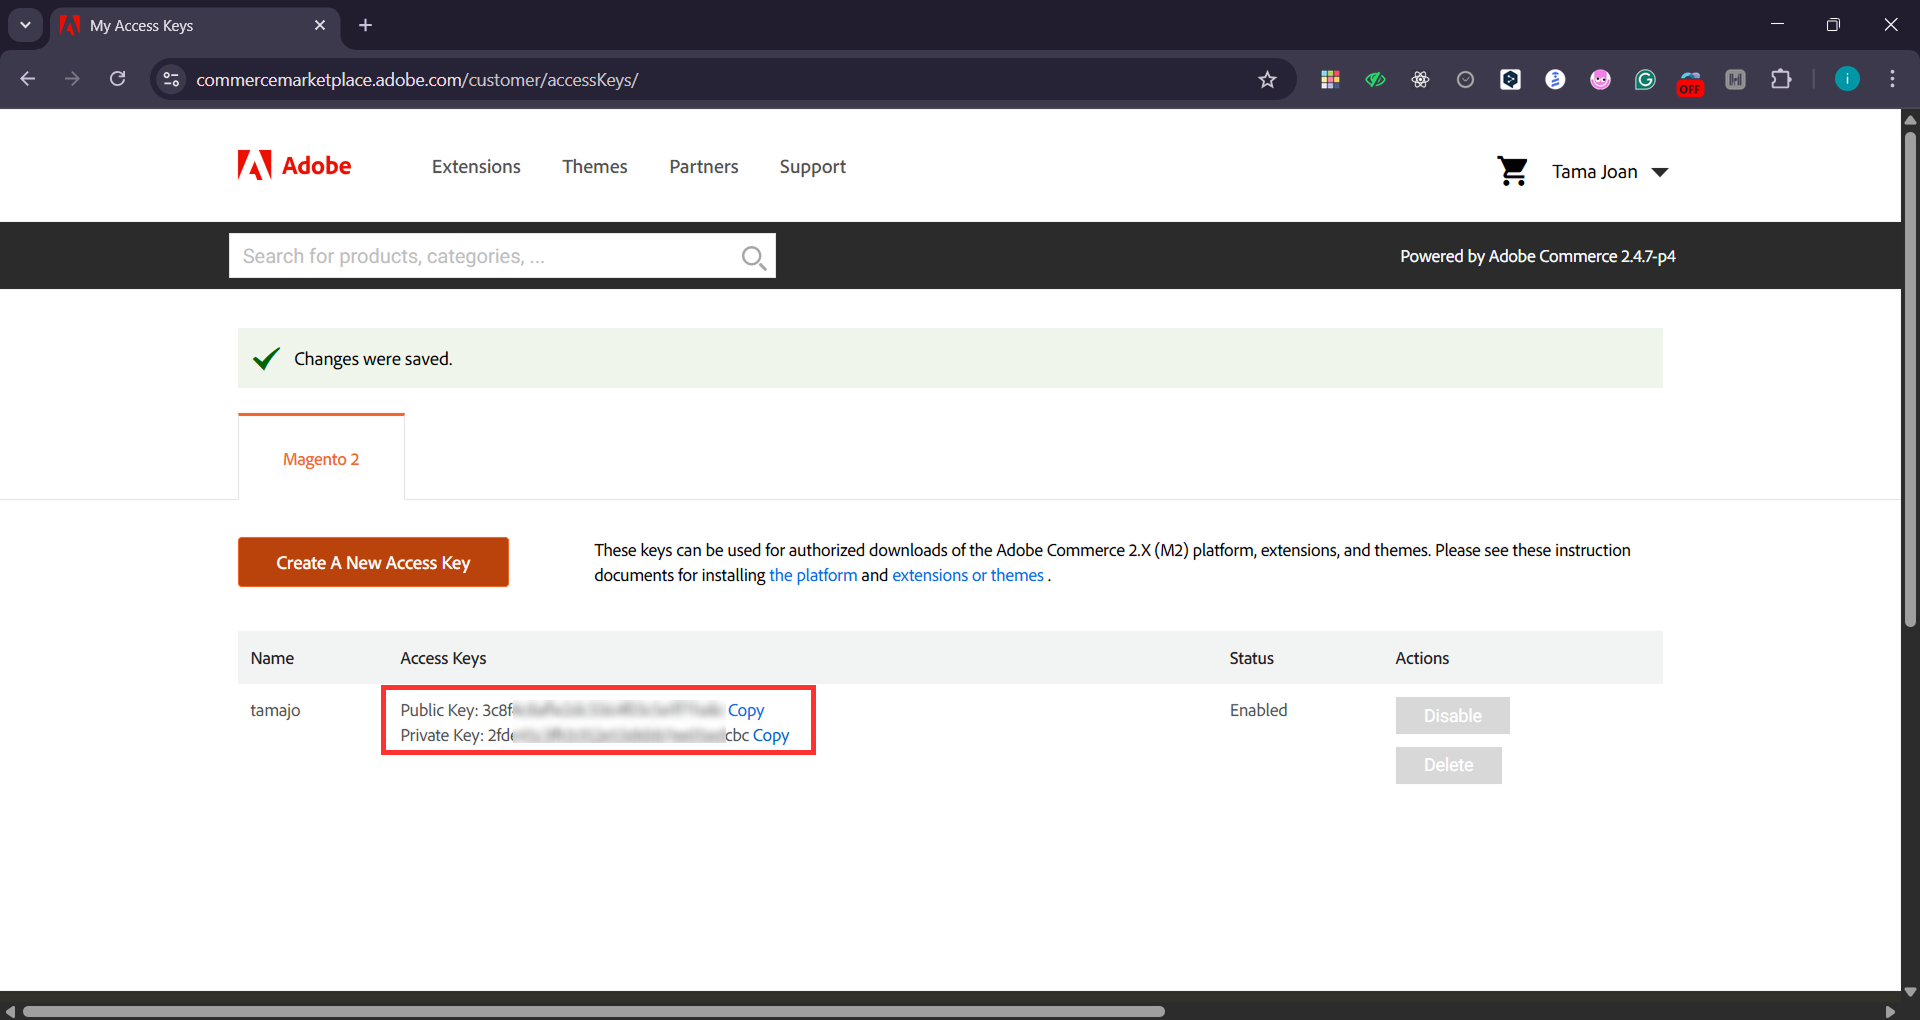1920x1020 pixels.
Task: Open the Partners menu item
Action: 704,167
